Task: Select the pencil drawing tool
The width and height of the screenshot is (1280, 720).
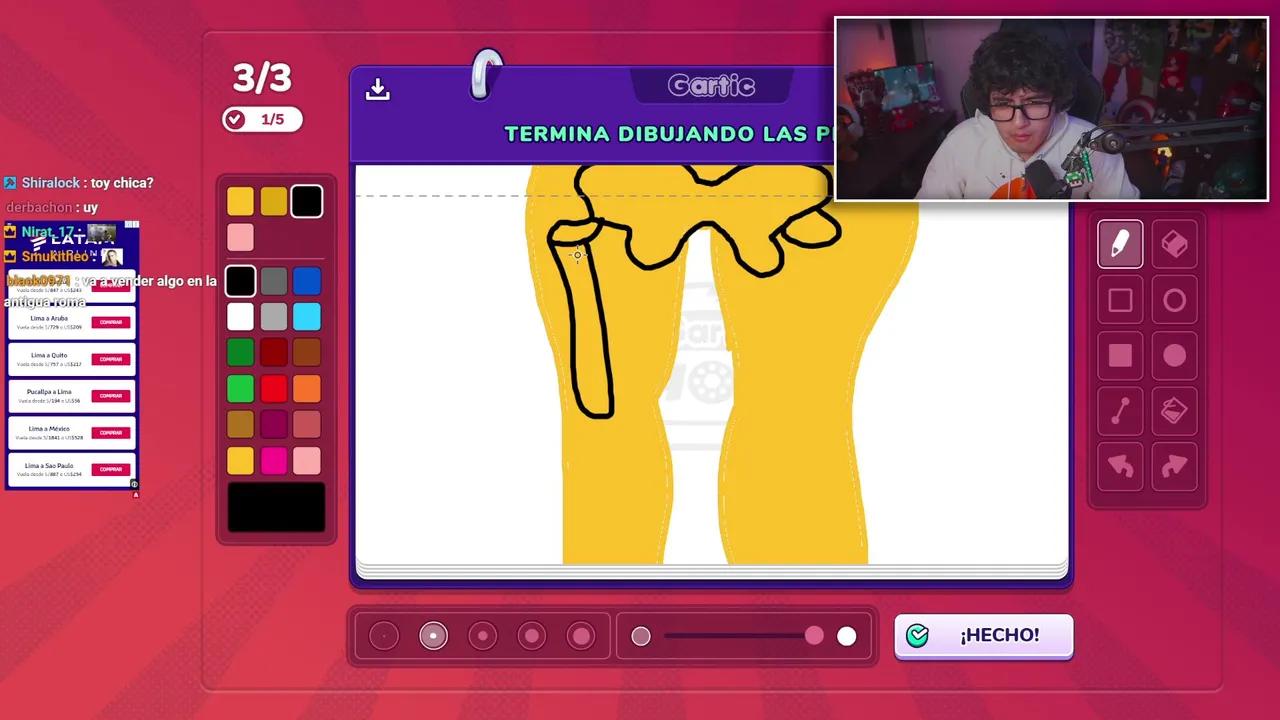Action: (x=1120, y=244)
